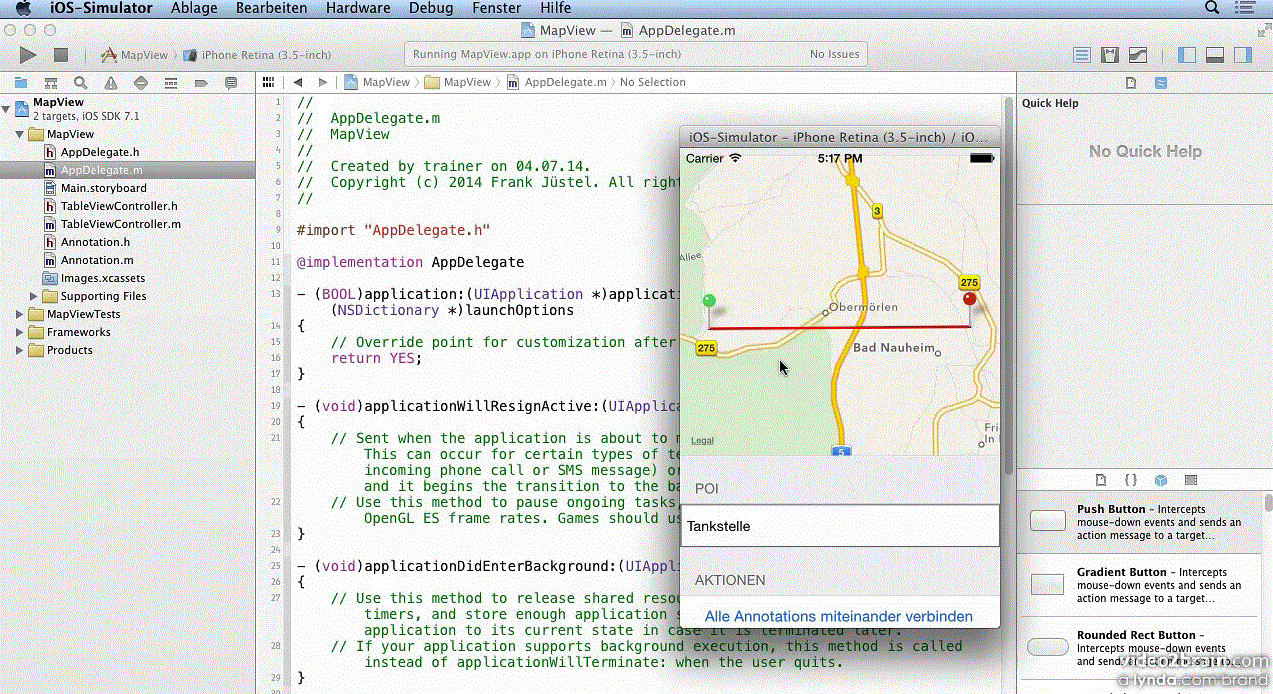Open Annotation.h file
The image size is (1273, 694).
pyautogui.click(x=95, y=242)
